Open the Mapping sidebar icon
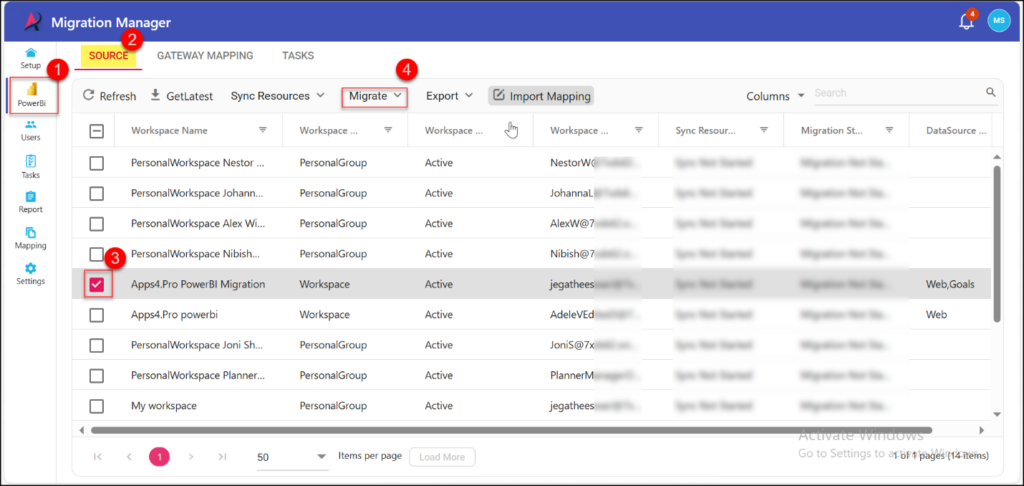Screen dimensions: 1024x486 pyautogui.click(x=31, y=233)
